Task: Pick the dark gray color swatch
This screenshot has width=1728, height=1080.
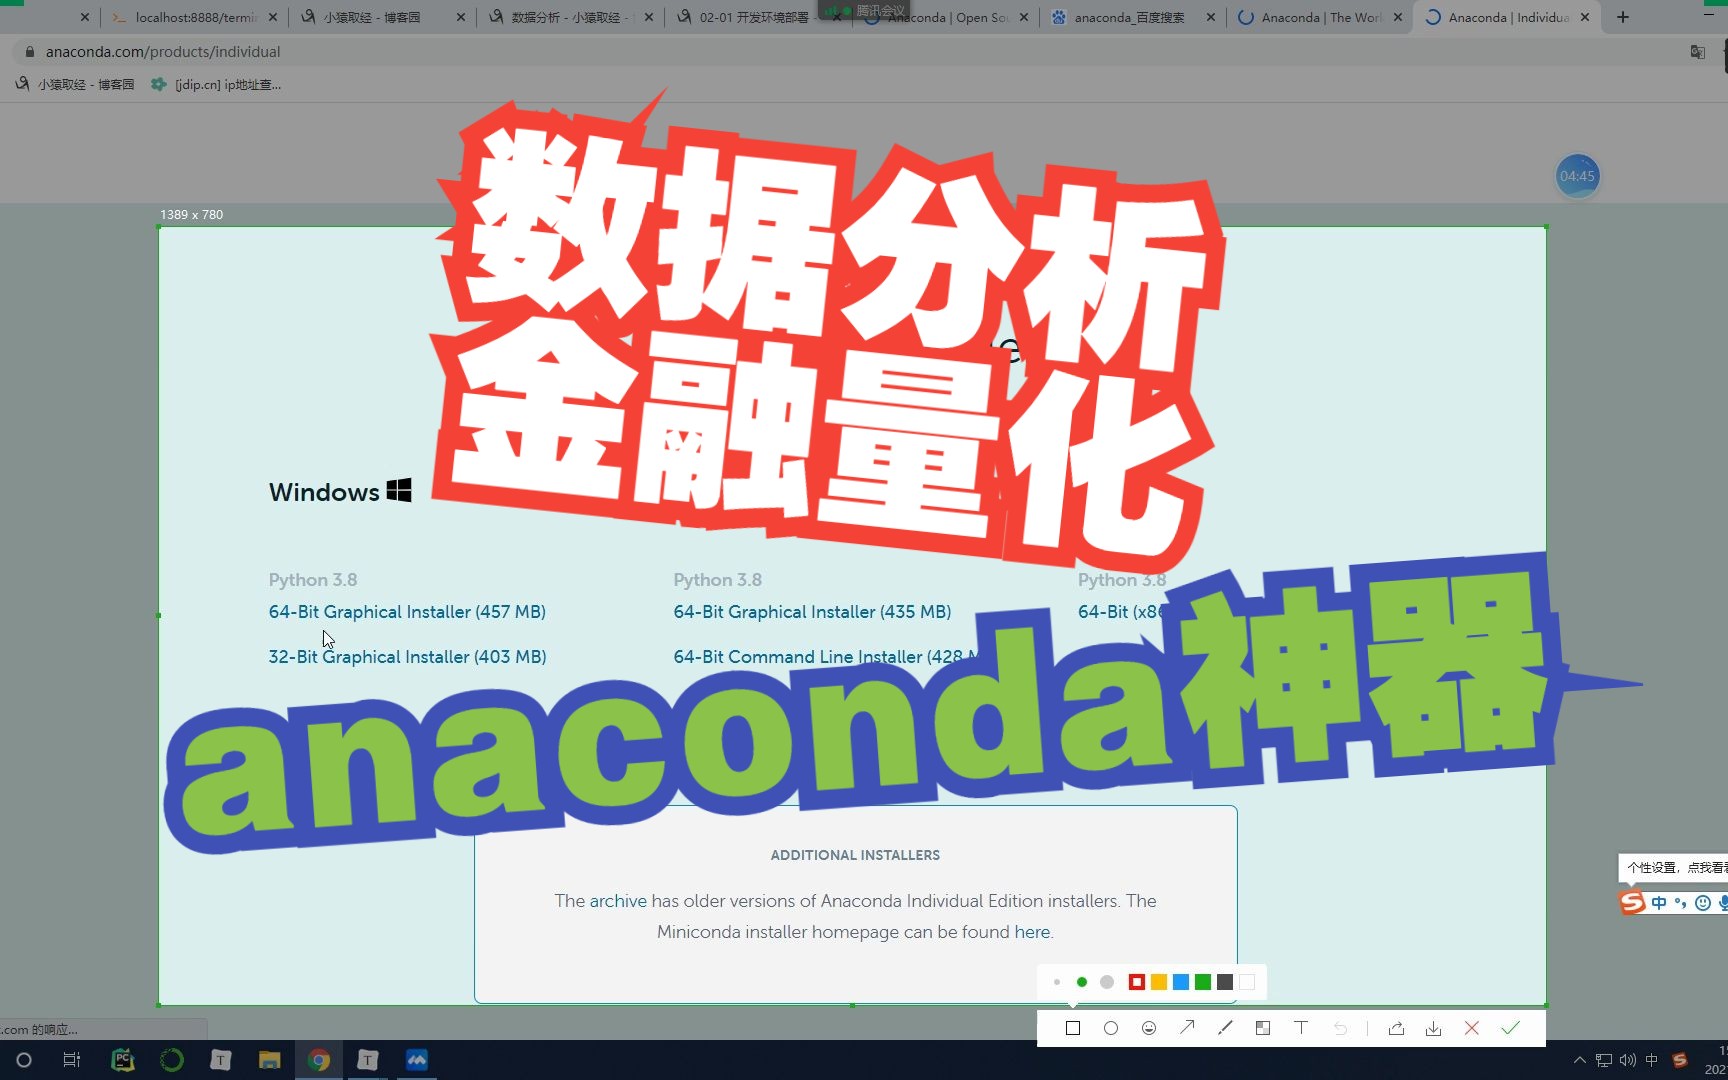Action: [1225, 982]
